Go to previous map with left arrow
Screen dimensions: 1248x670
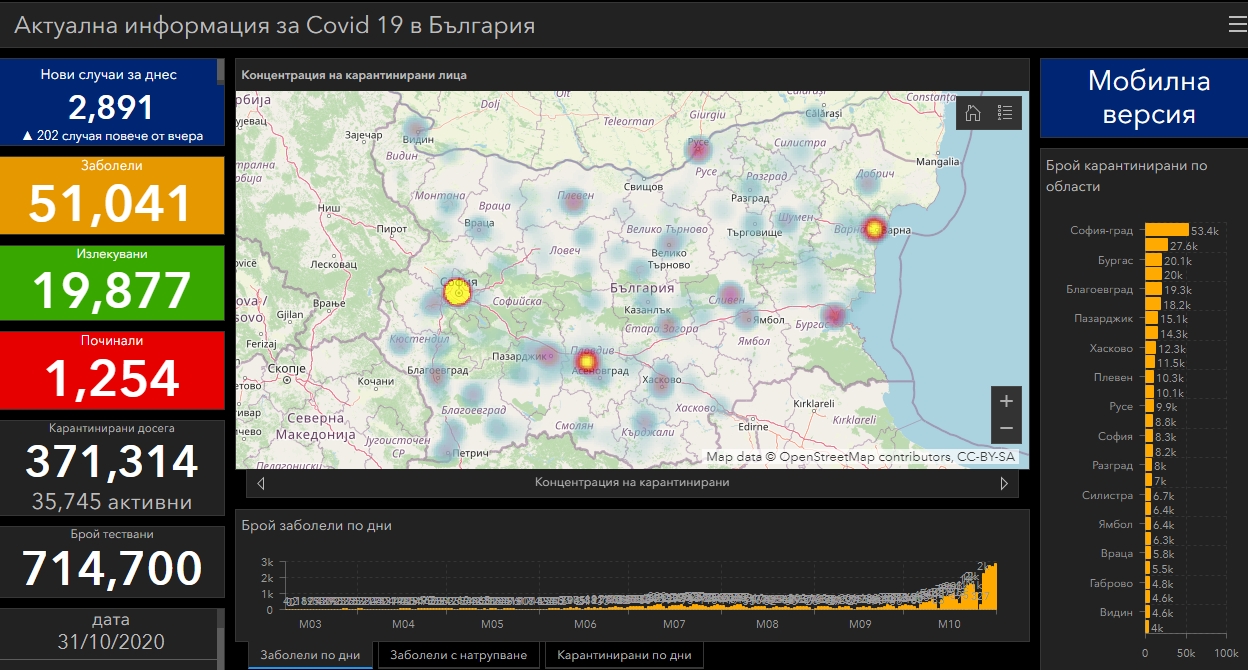[261, 483]
